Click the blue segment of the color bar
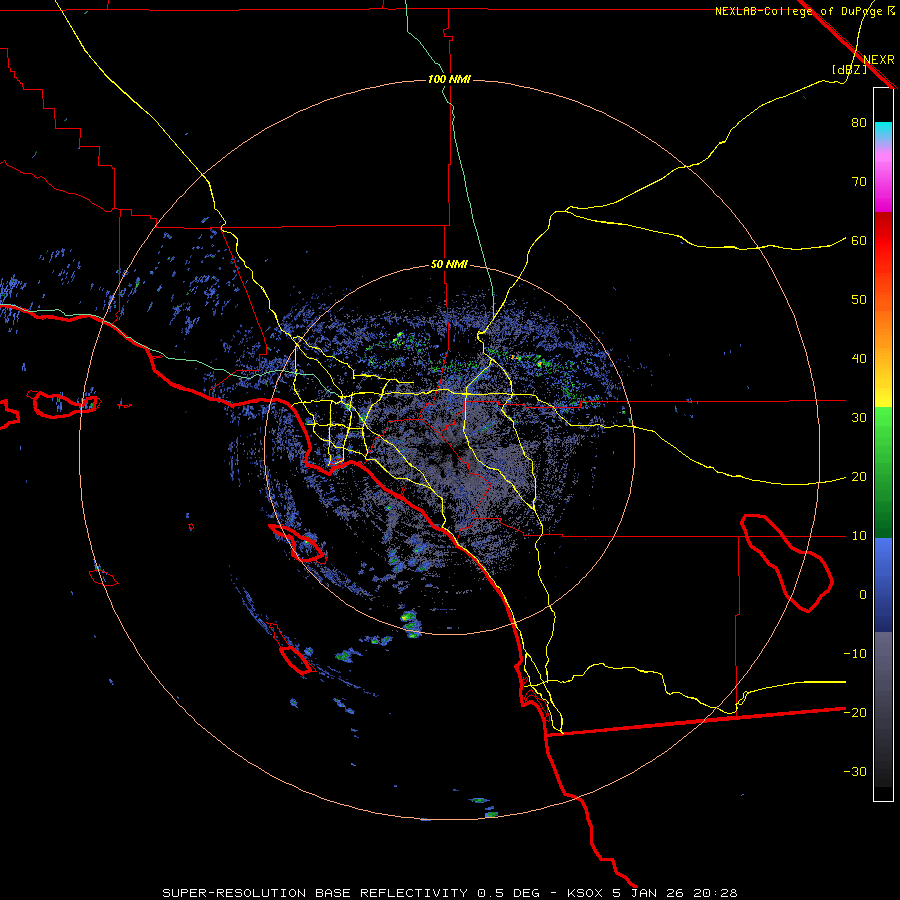Viewport: 900px width, 900px height. click(883, 585)
